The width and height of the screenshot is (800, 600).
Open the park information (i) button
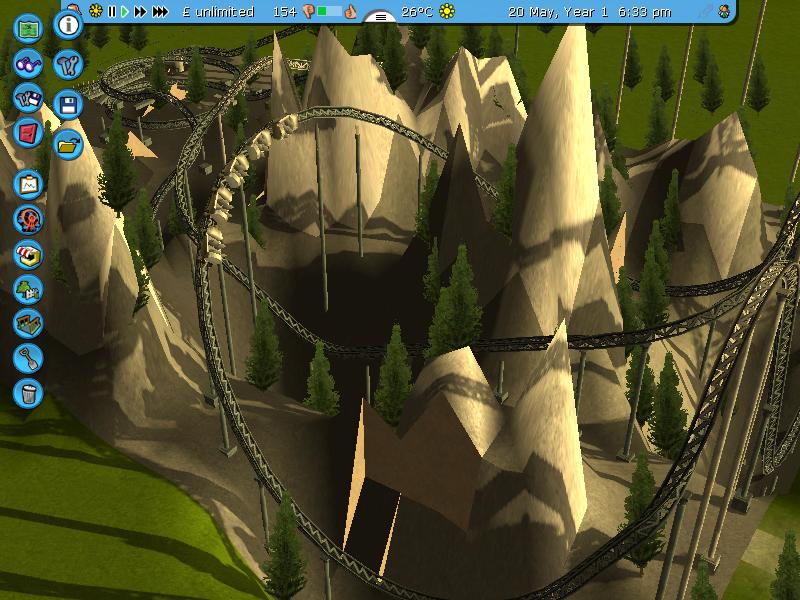pyautogui.click(x=68, y=24)
